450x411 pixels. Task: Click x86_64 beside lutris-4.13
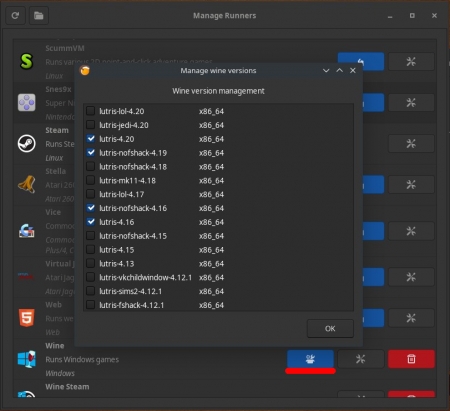tap(211, 264)
